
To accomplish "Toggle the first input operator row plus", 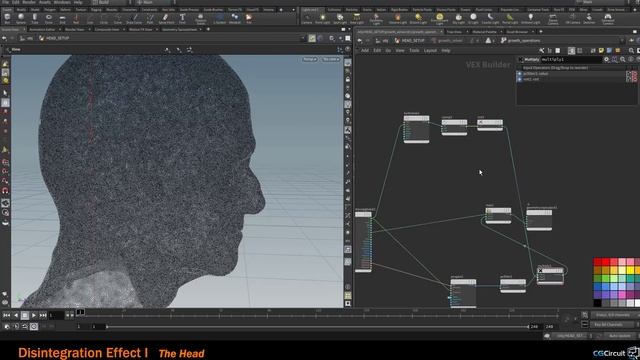I will coord(520,74).
